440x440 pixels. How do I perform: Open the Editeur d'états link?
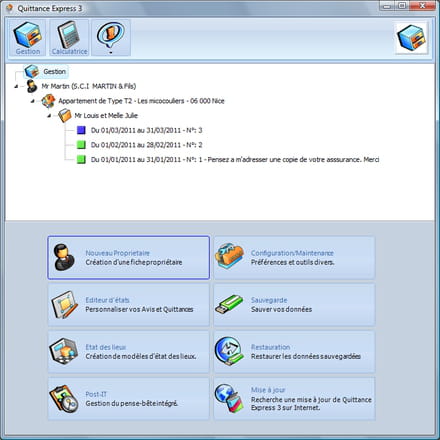(107, 300)
